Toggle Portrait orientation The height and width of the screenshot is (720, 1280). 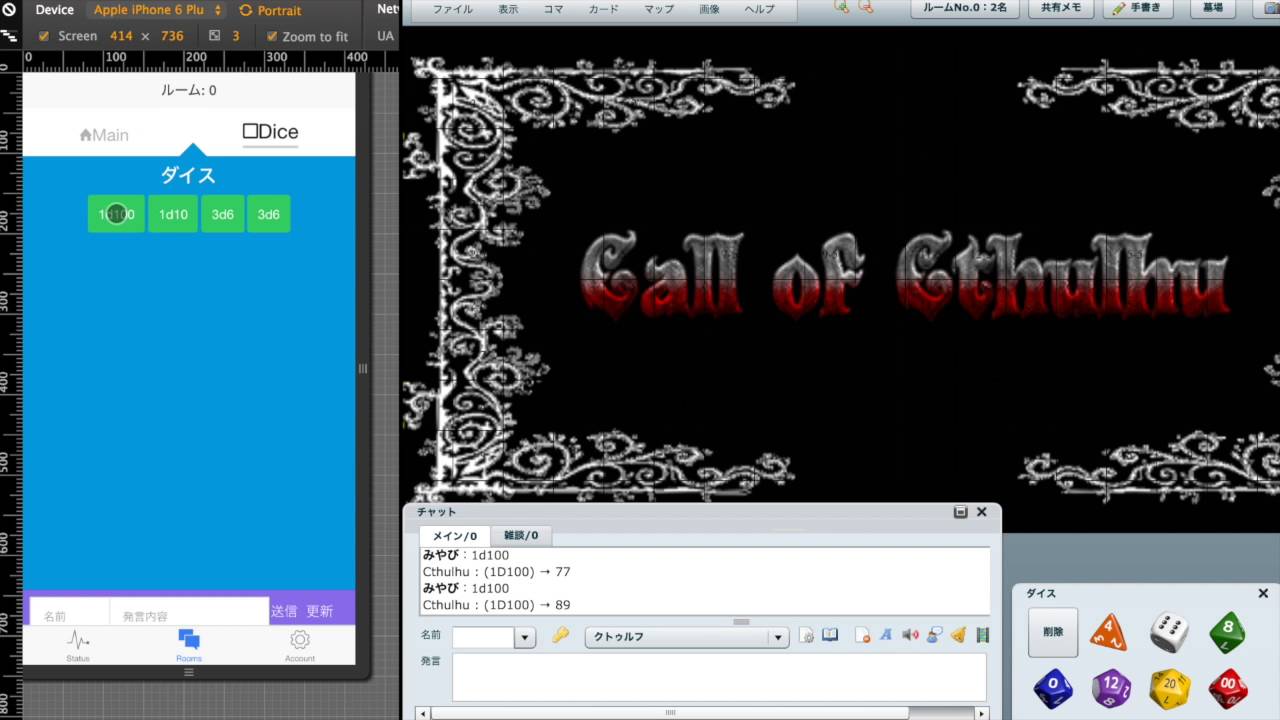270,10
